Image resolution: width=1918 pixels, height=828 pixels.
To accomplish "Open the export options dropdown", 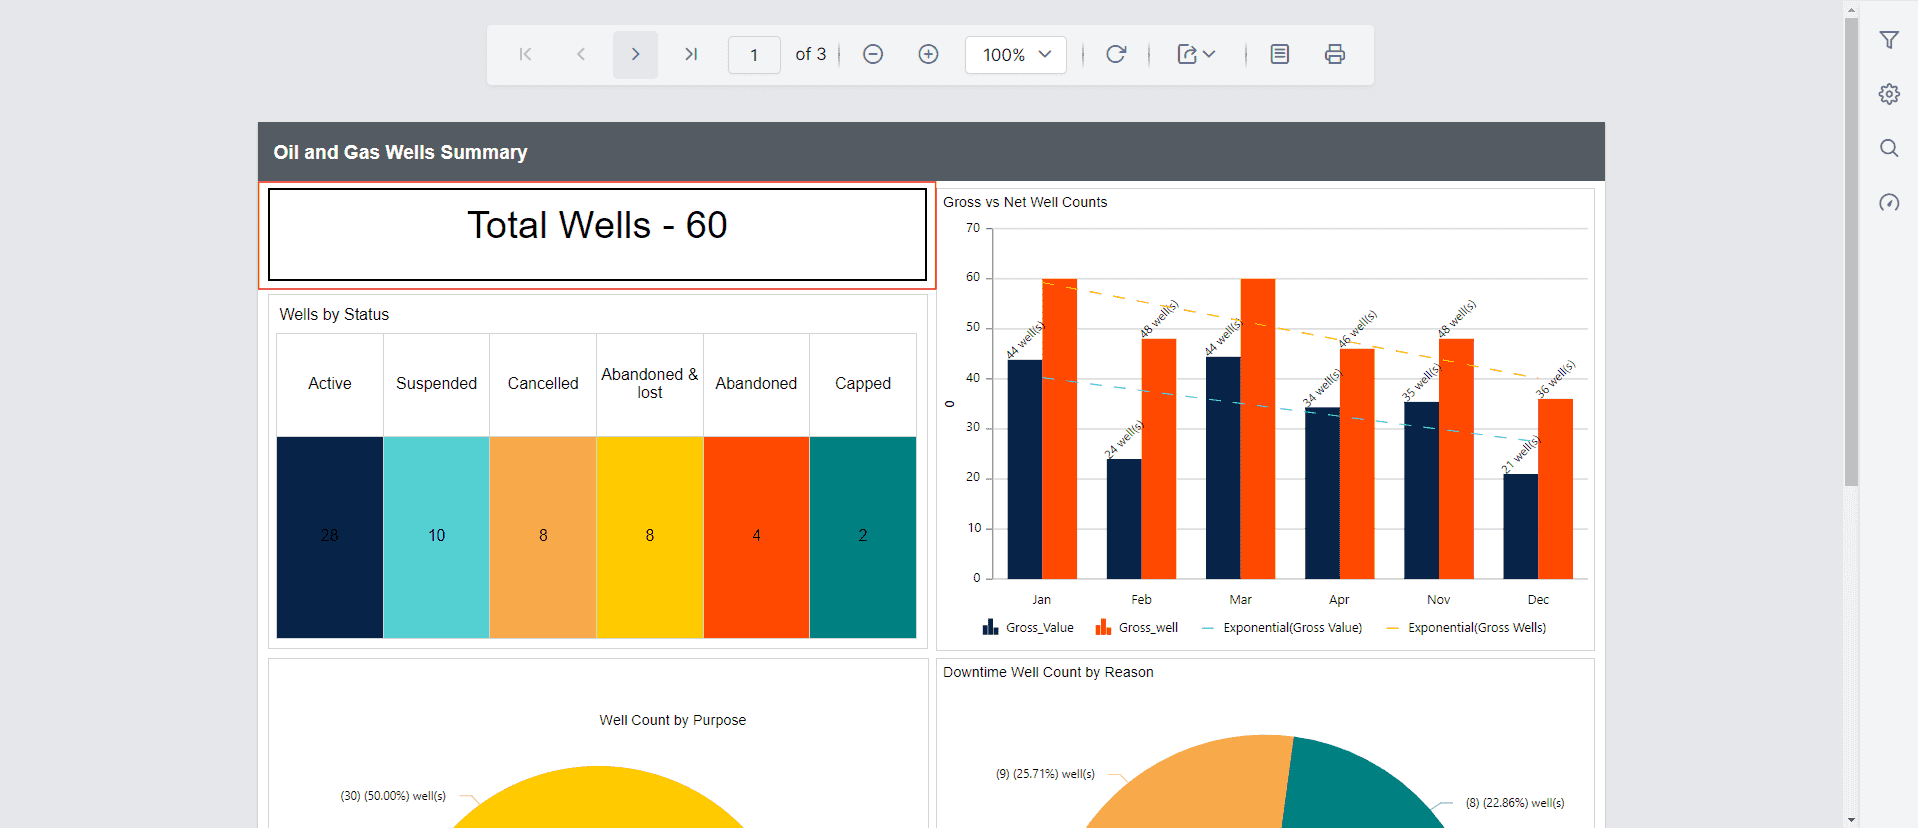I will 1196,54.
